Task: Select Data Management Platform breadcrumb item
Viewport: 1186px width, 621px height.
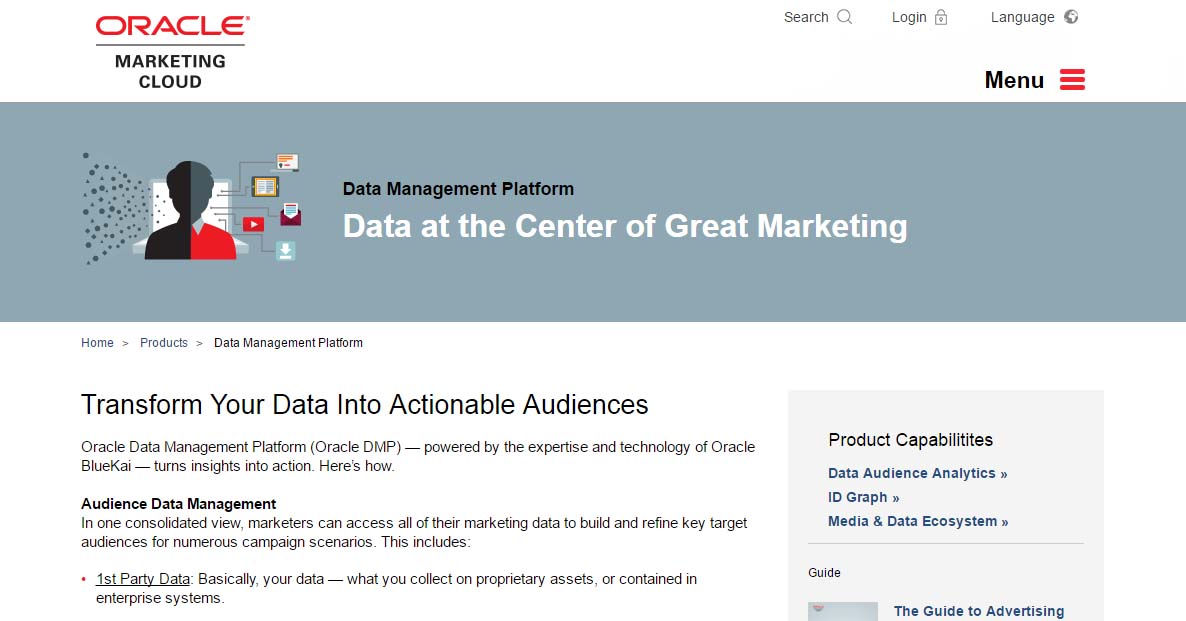Action: point(288,343)
